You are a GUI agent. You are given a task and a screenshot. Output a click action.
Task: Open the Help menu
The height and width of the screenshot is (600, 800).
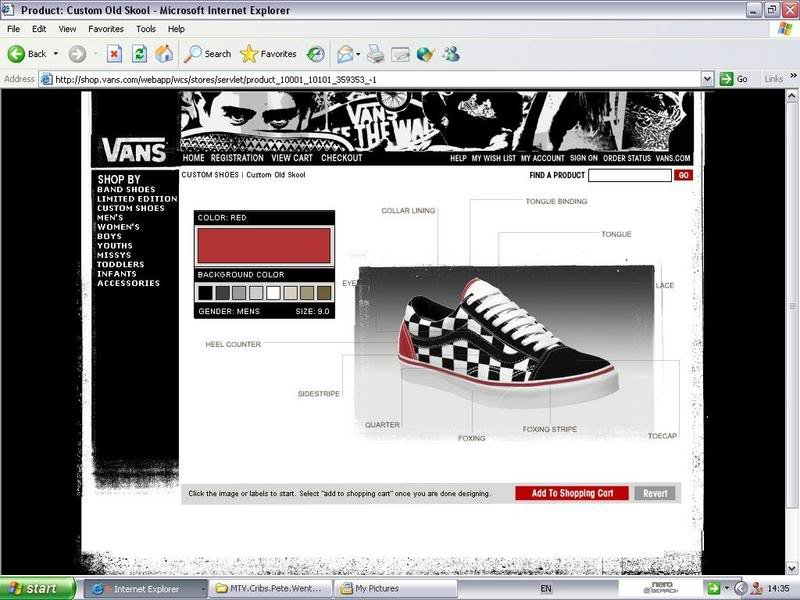pos(176,29)
